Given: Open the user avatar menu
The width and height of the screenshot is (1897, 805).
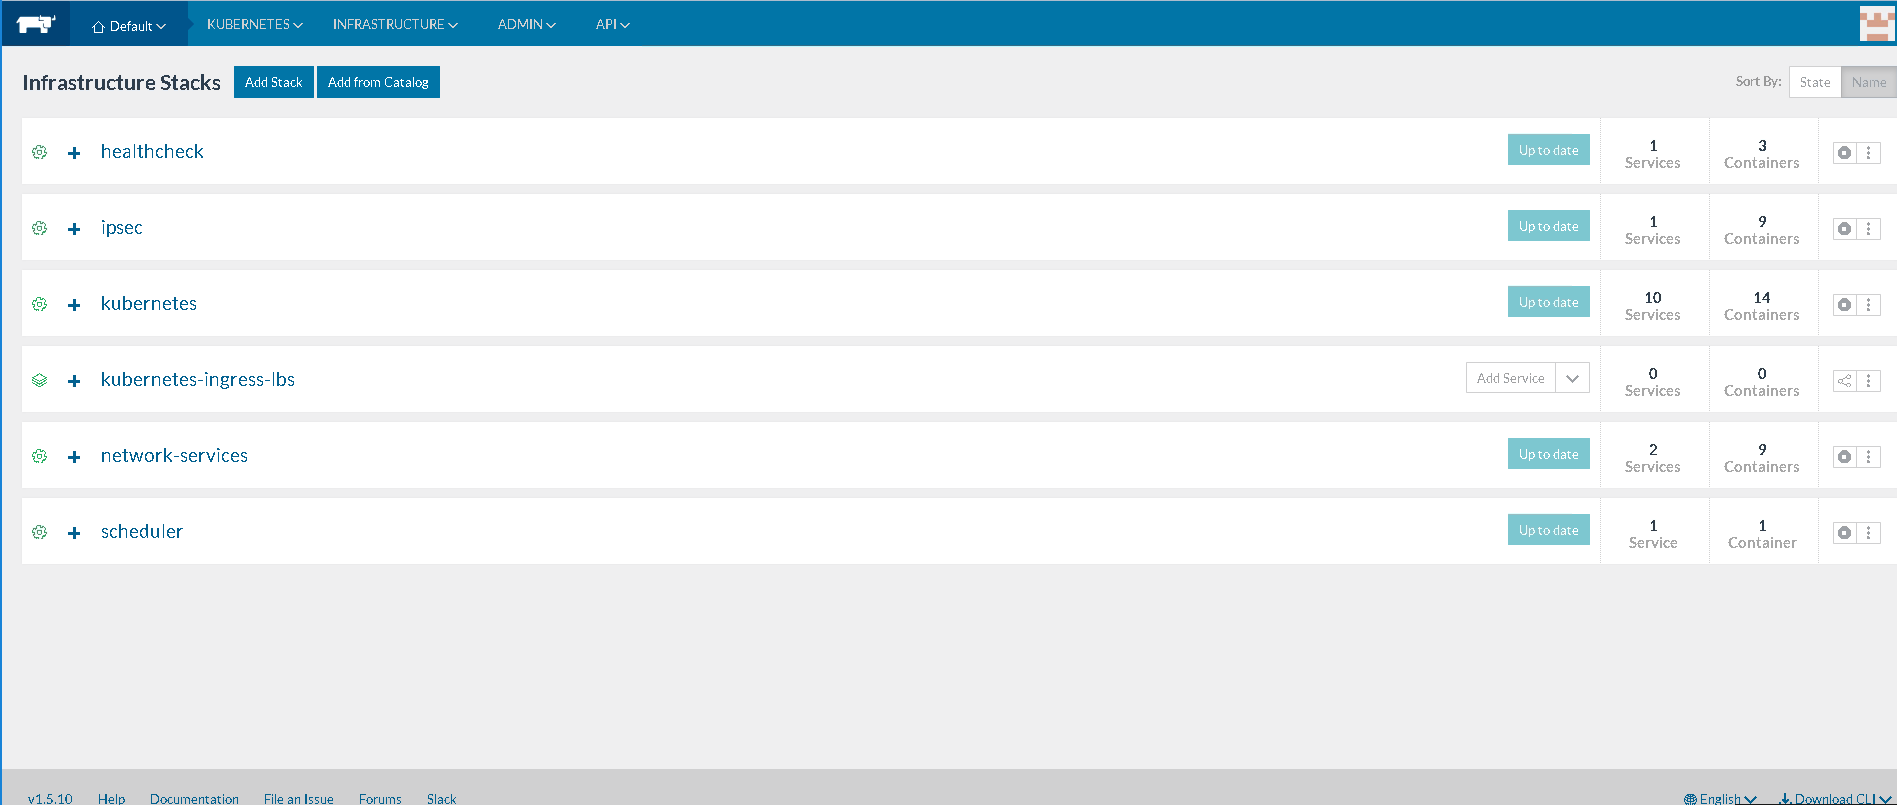Looking at the screenshot, I should (x=1877, y=24).
